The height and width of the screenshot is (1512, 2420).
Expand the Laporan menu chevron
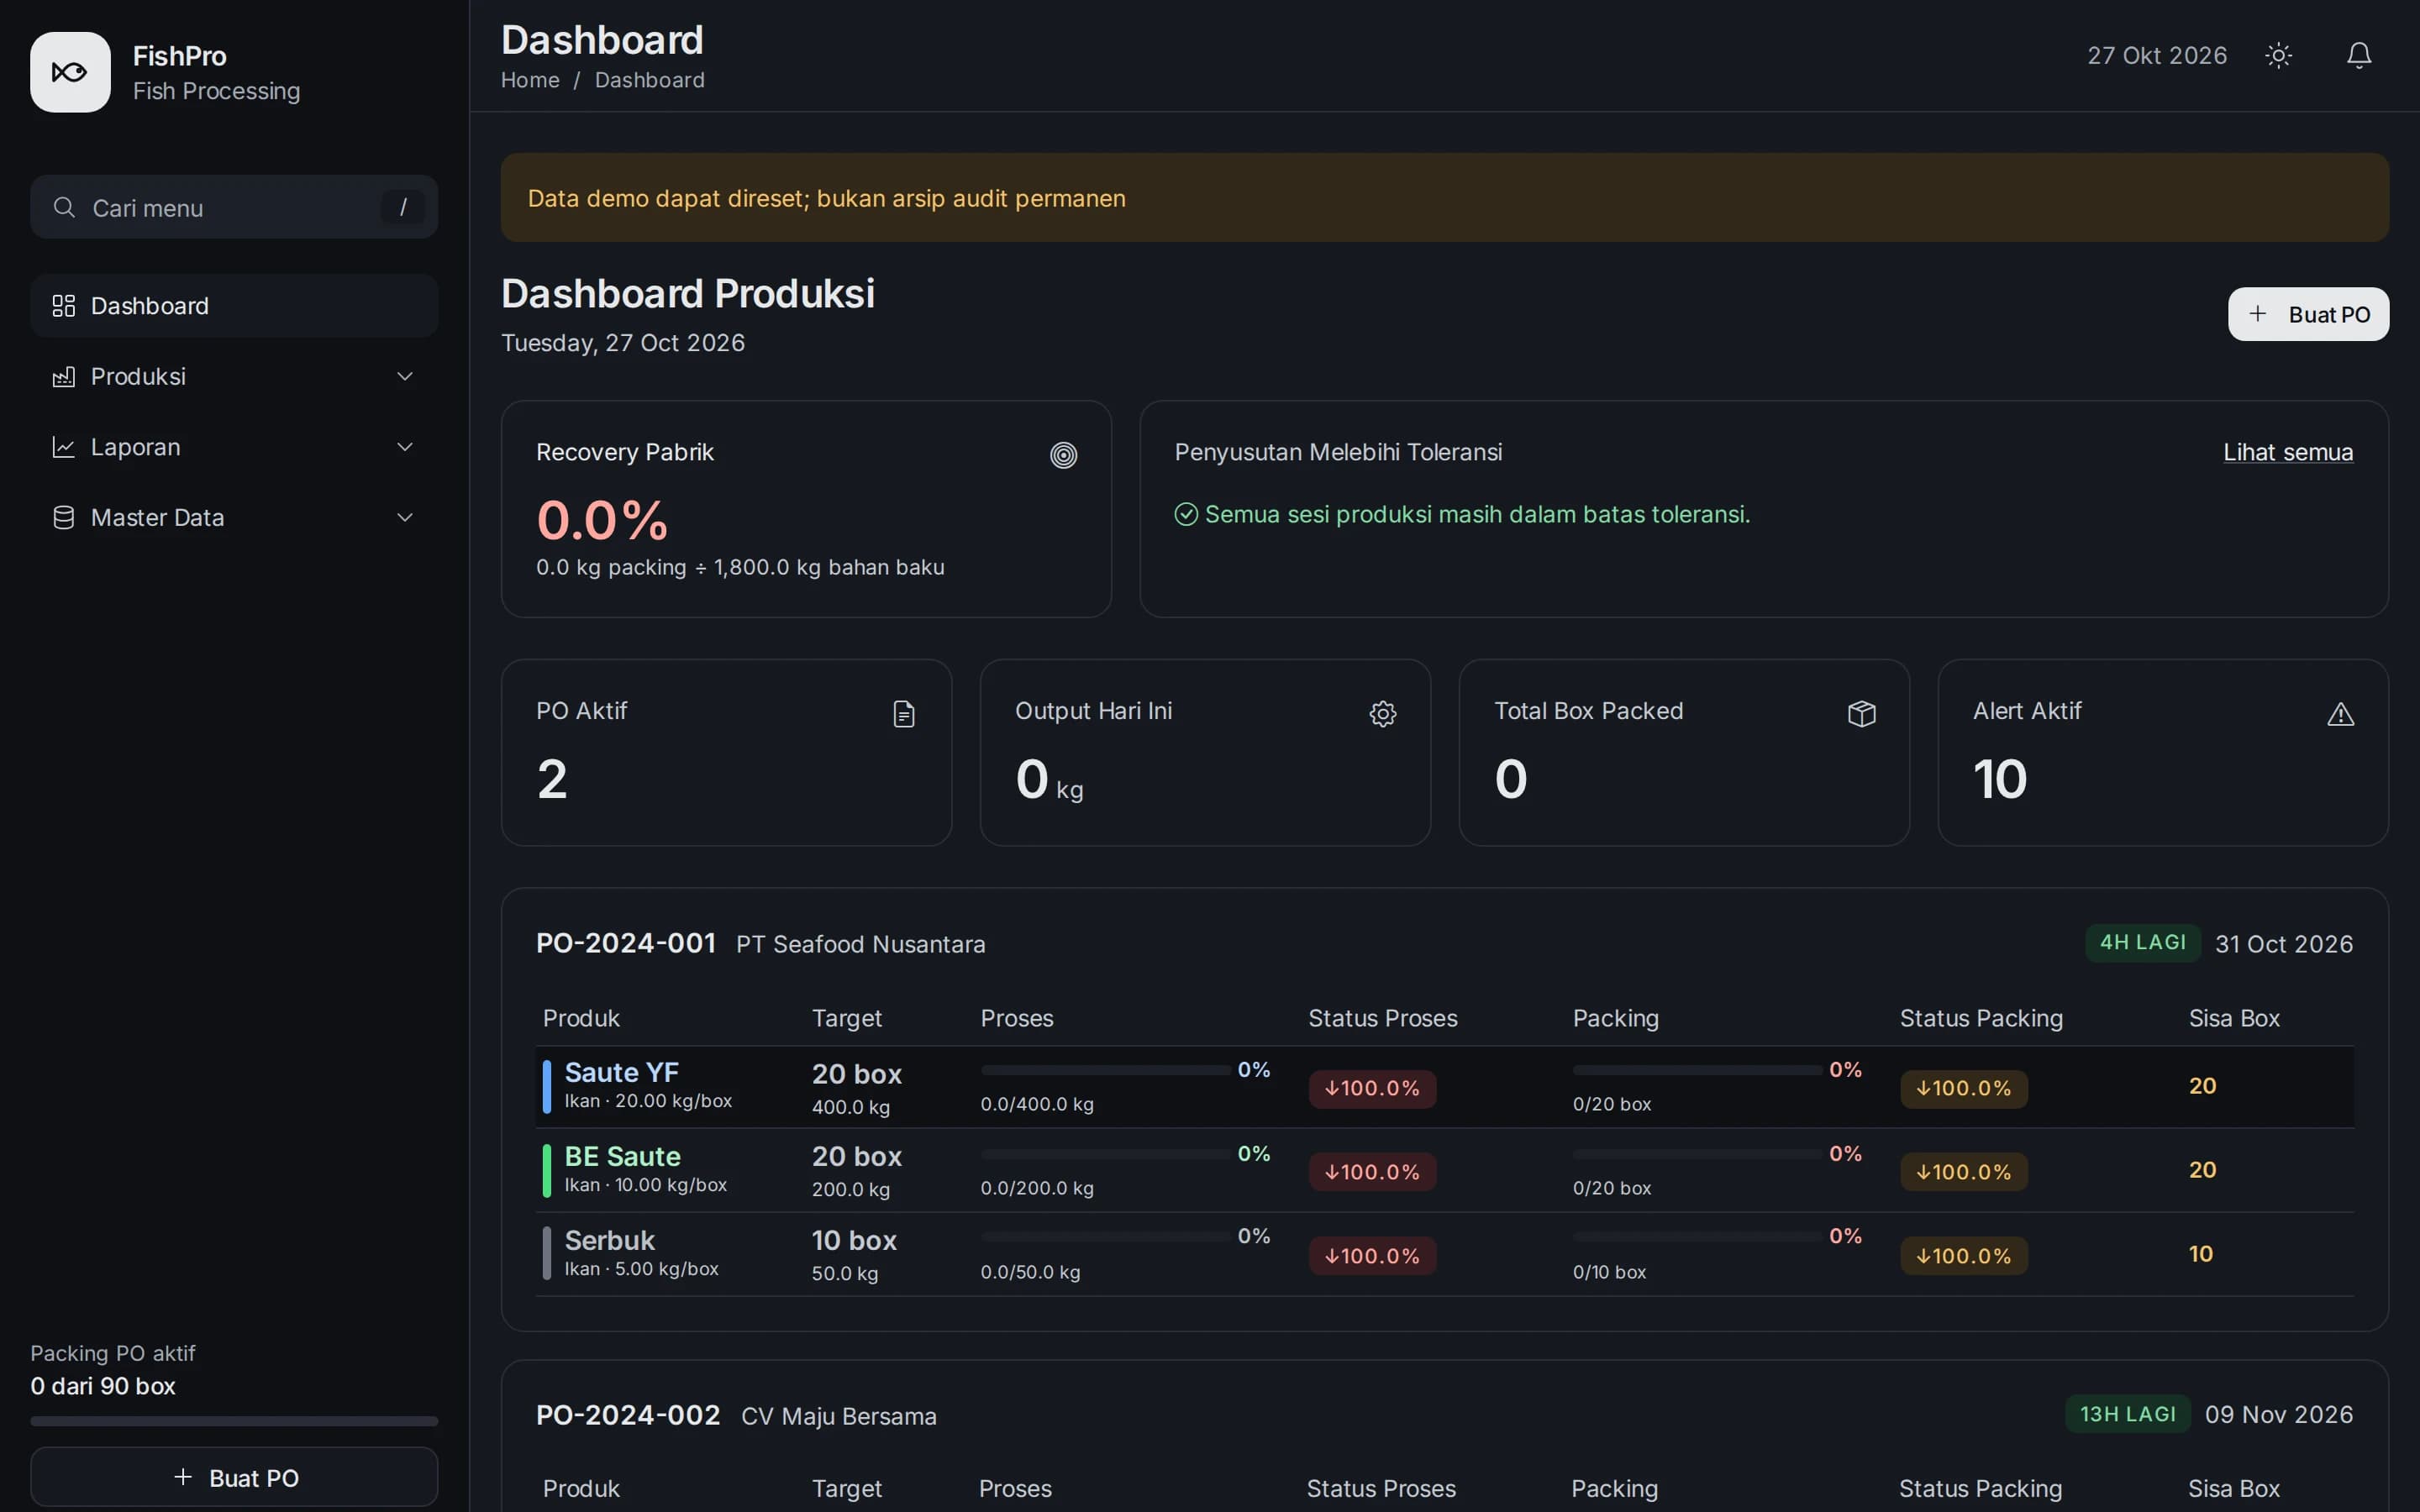point(405,447)
